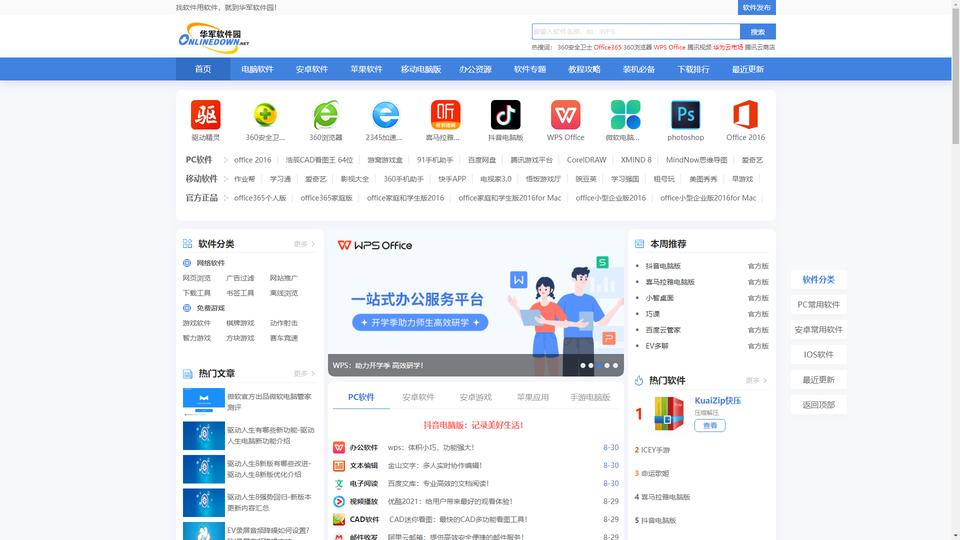Open the 抖音电脑版 link in 本周推荐
960x540 pixels.
pyautogui.click(x=663, y=266)
